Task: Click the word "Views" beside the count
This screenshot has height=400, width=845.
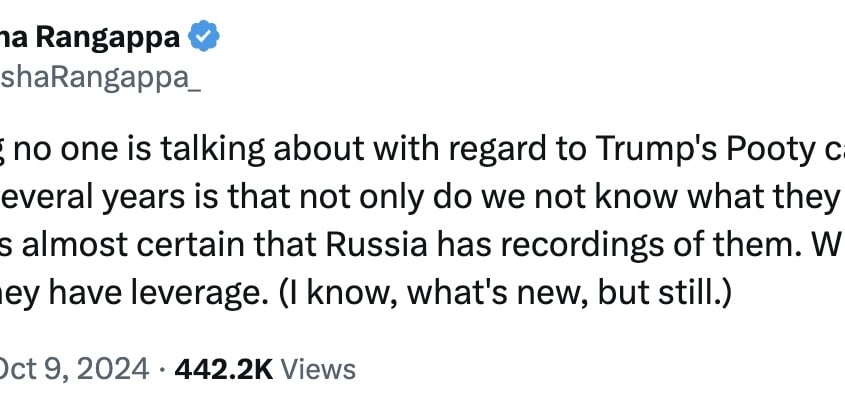Action: 318,369
